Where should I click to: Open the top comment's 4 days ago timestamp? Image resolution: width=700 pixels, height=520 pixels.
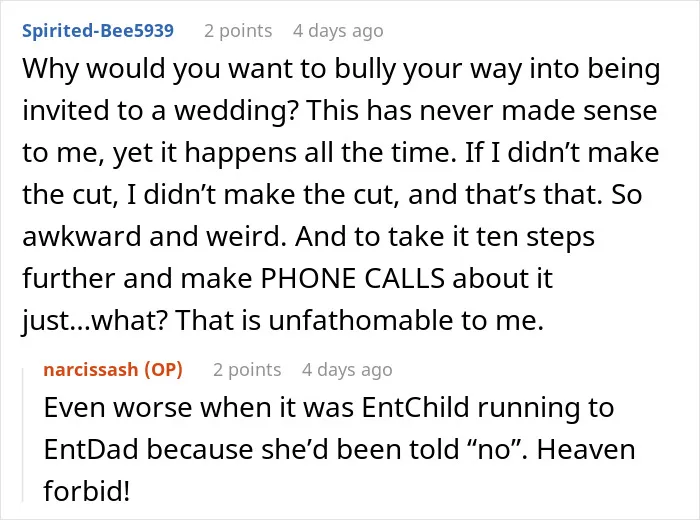click(338, 31)
